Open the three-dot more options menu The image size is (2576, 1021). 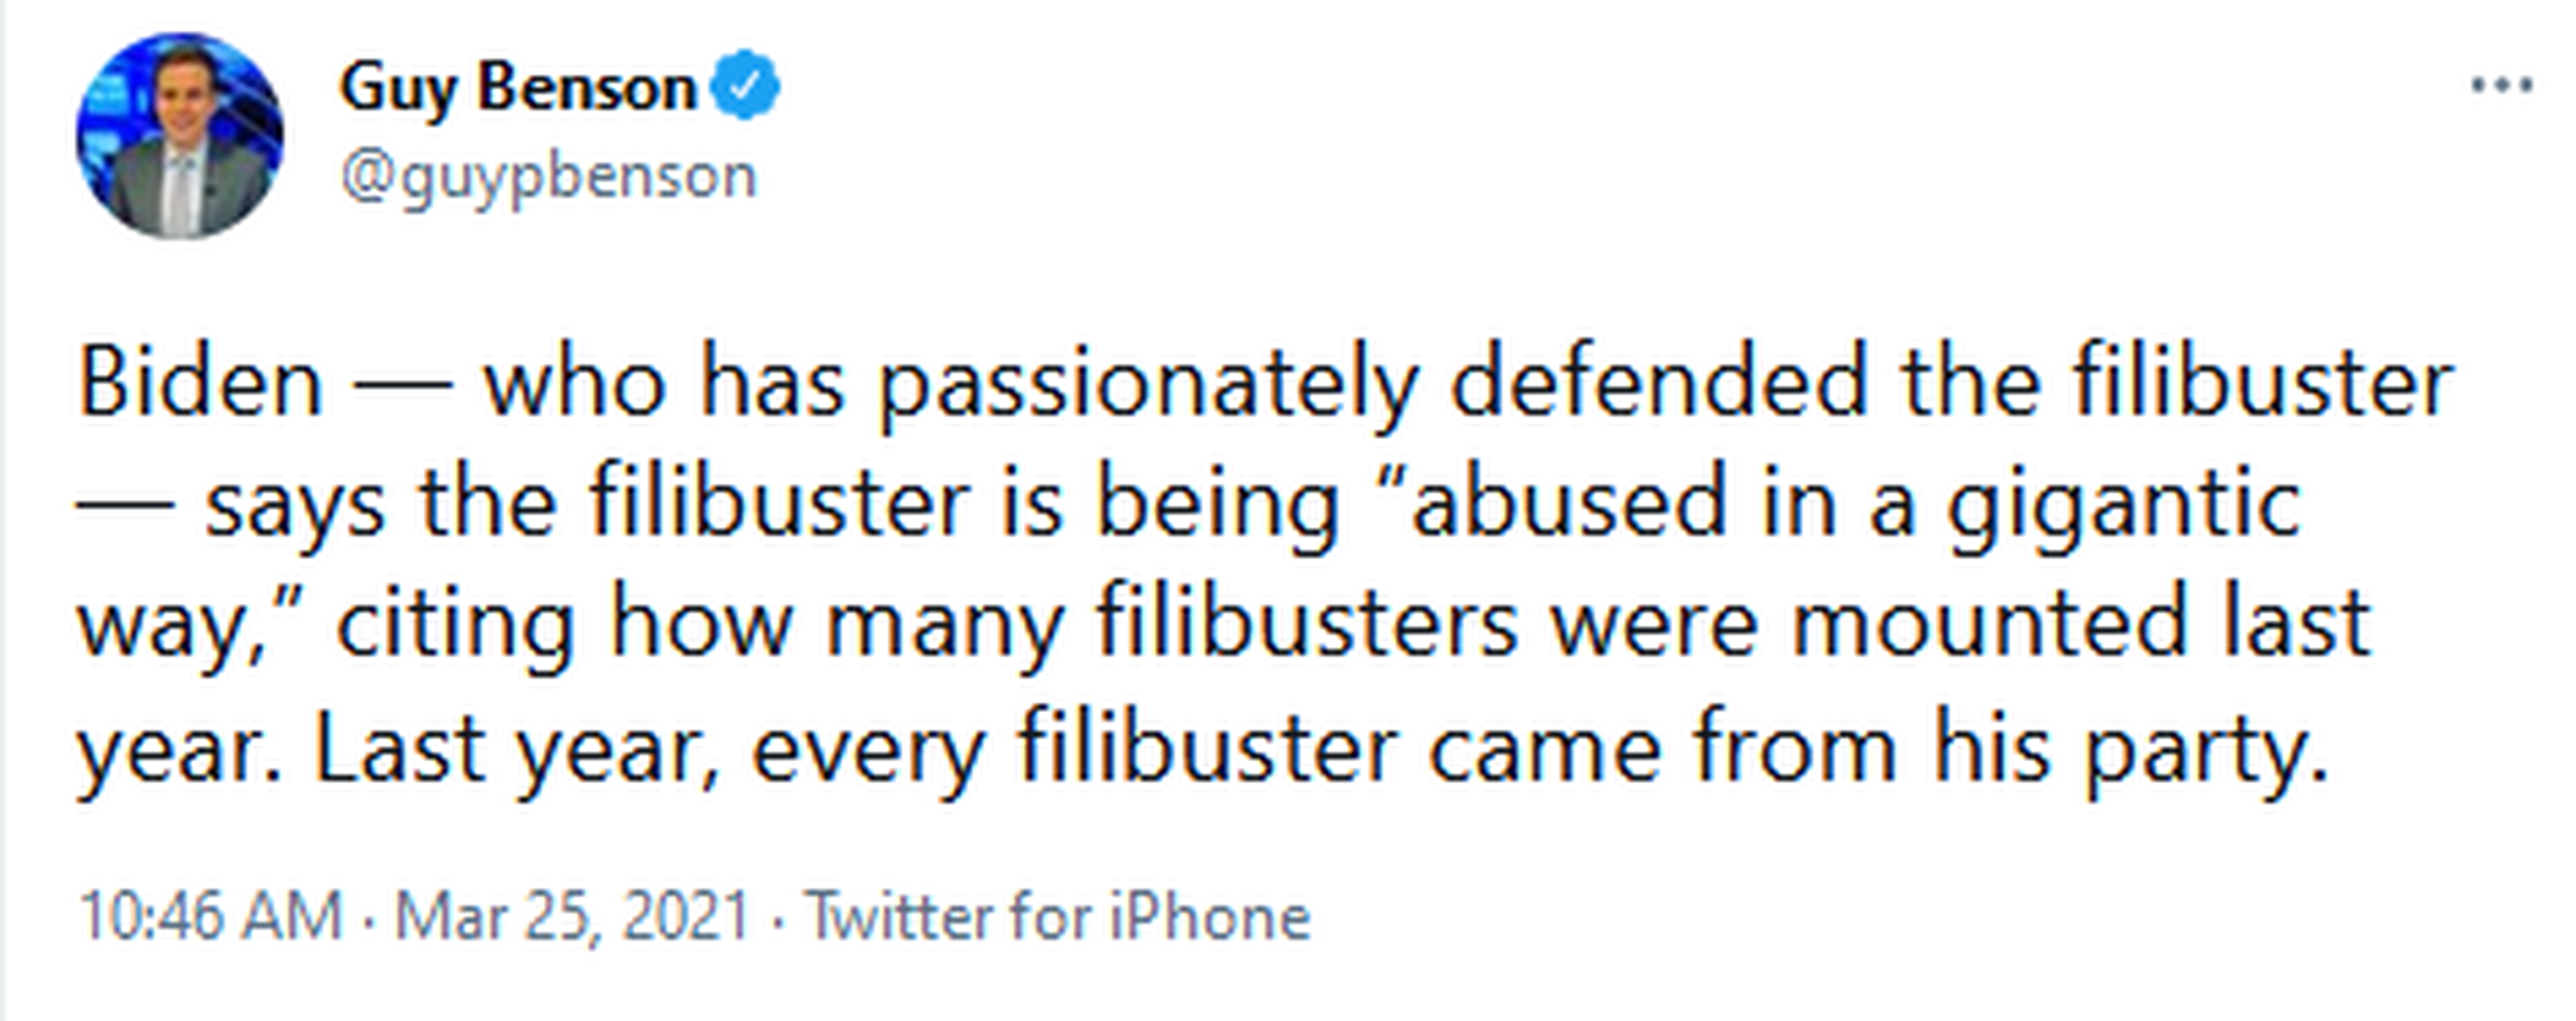[x=2501, y=86]
